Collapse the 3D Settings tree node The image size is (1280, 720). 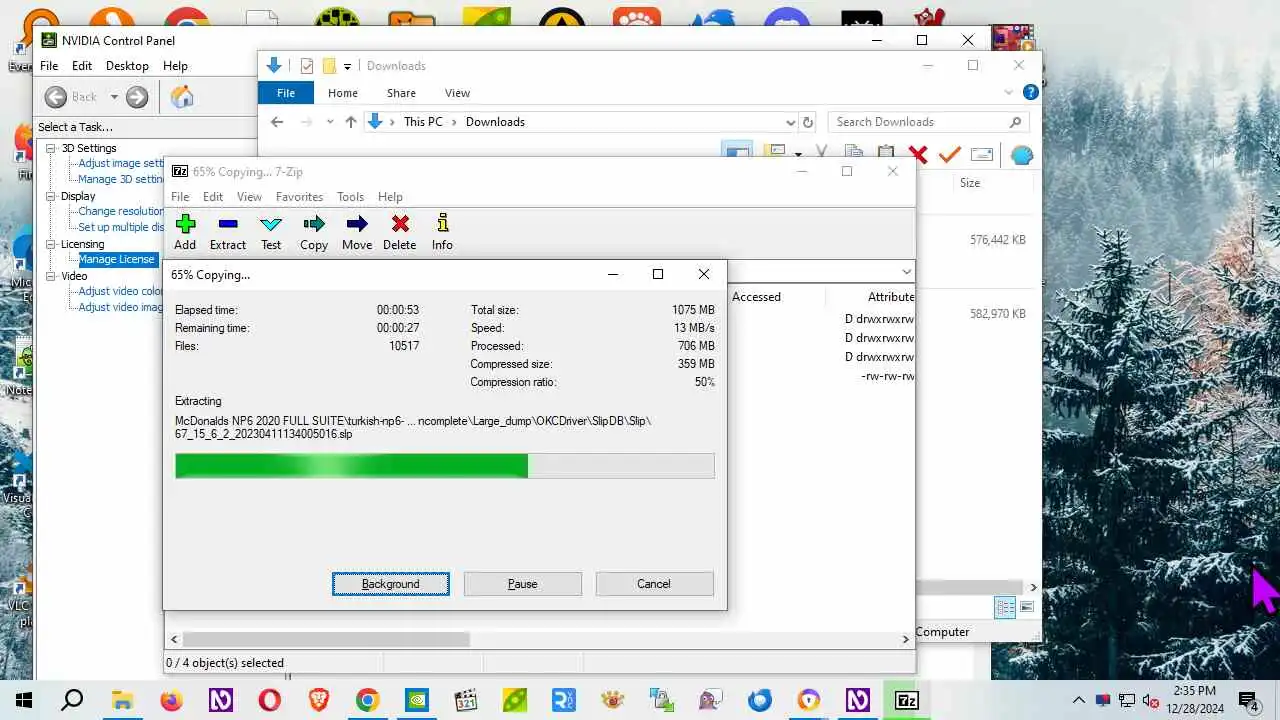pos(51,148)
